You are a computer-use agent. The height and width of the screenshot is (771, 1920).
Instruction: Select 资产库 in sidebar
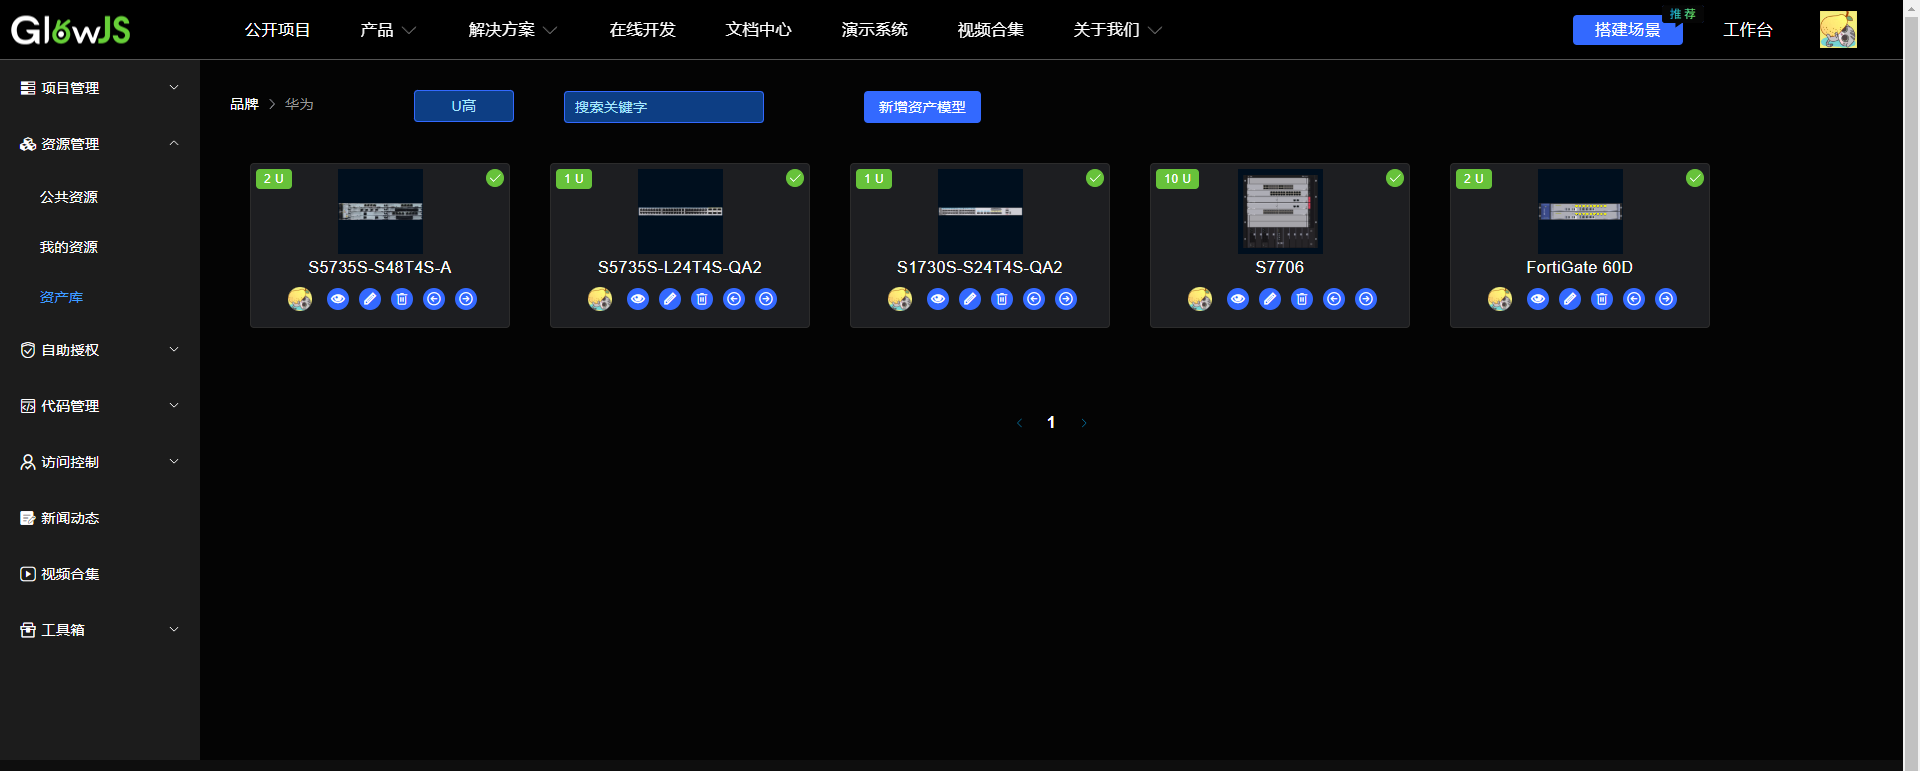[x=61, y=297]
